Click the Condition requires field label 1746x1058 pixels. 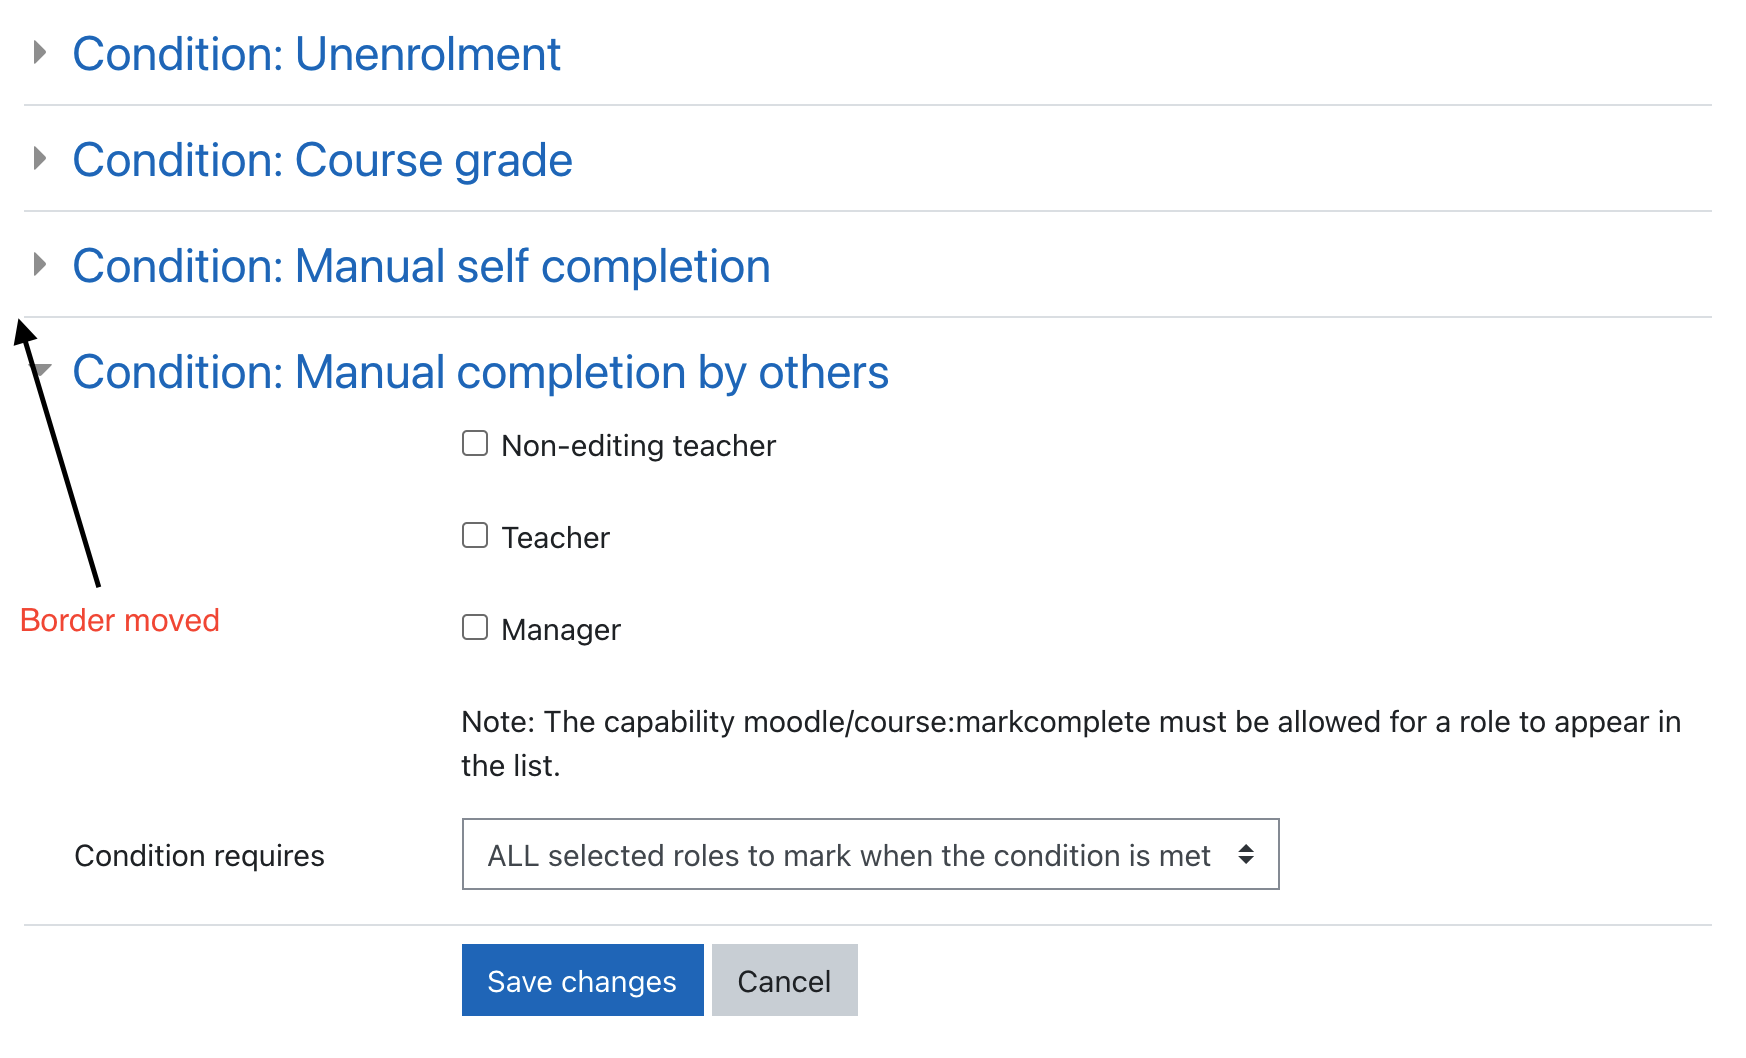pyautogui.click(x=199, y=856)
